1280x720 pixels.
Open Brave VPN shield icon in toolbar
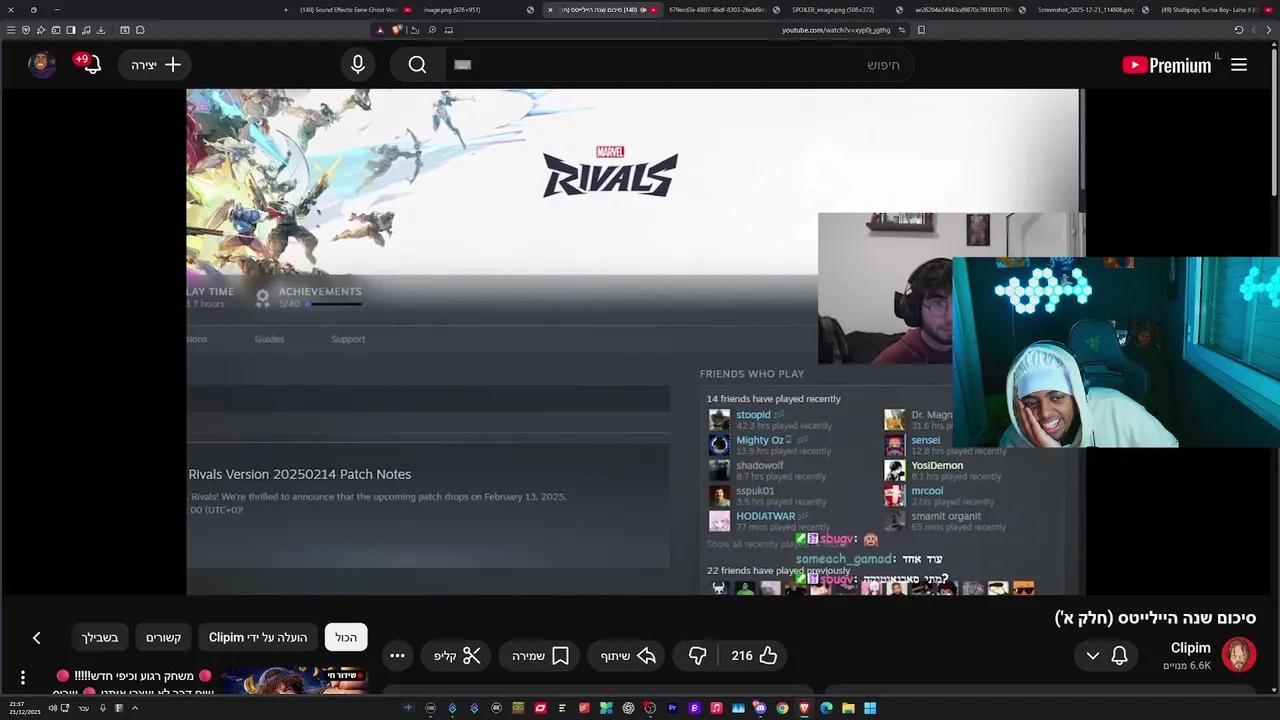(x=26, y=30)
